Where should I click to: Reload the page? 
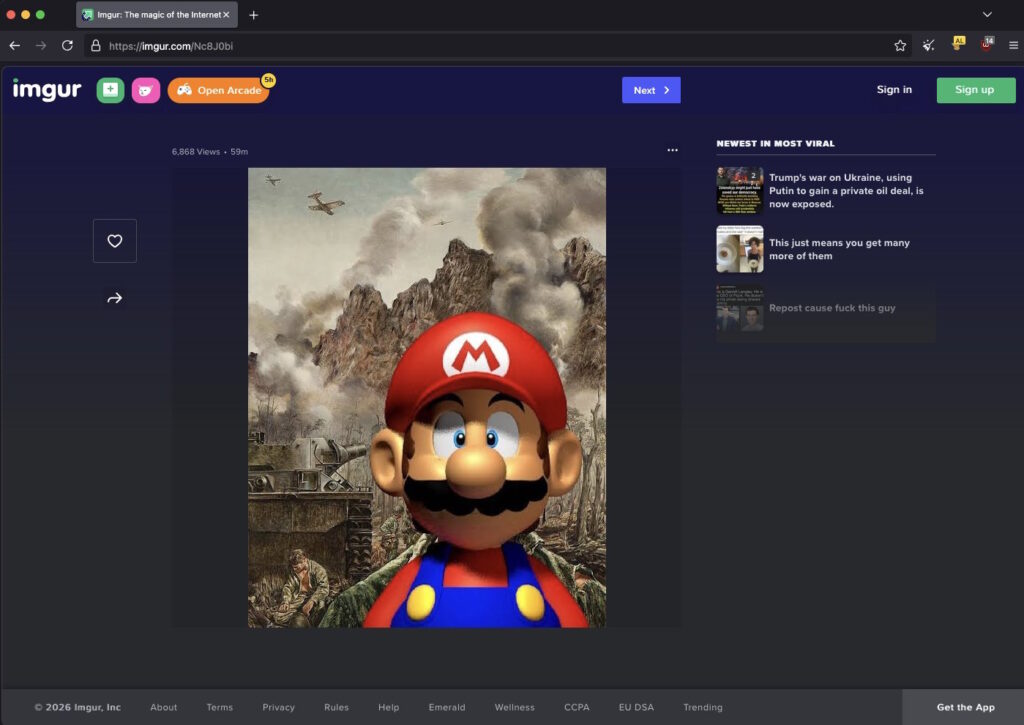67,46
